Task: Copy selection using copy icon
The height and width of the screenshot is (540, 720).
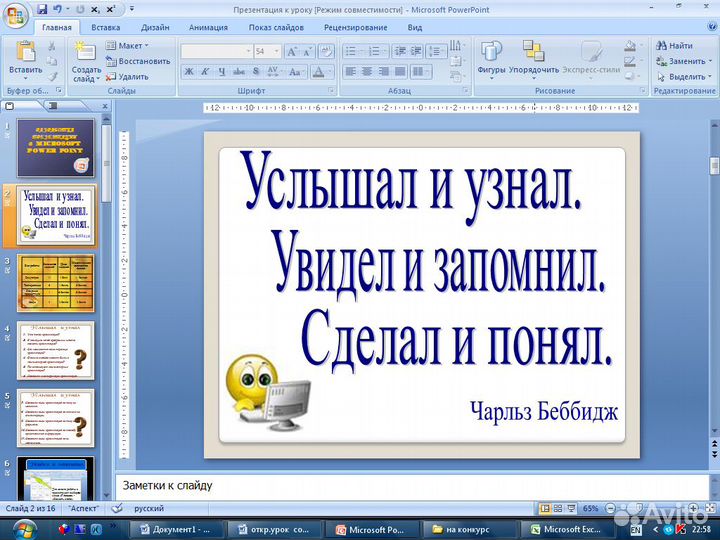Action: [52, 61]
